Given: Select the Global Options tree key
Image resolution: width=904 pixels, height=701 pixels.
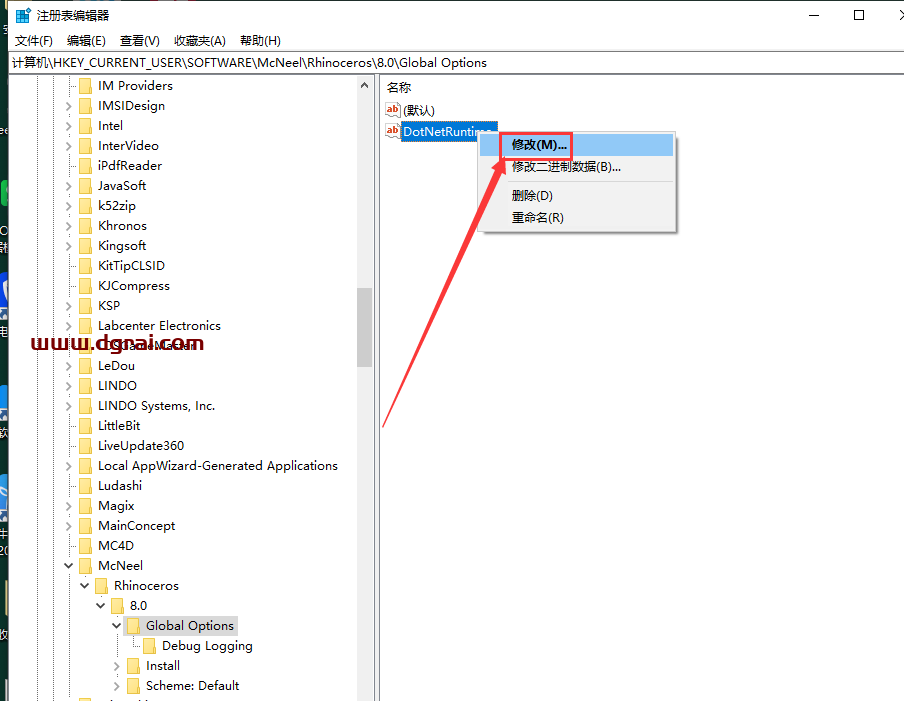Looking at the screenshot, I should [190, 625].
